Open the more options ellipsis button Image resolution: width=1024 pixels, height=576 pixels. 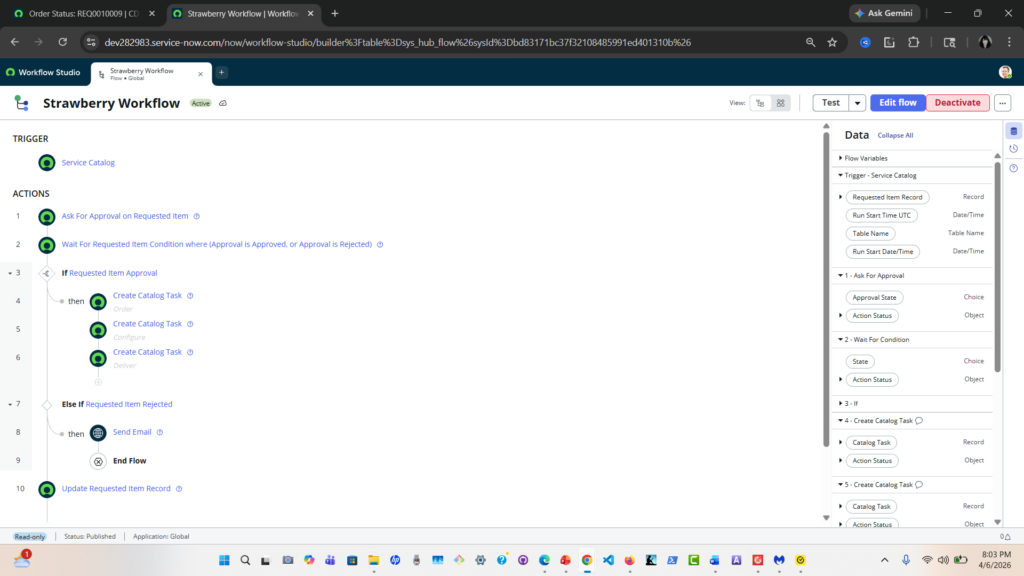pos(1003,103)
